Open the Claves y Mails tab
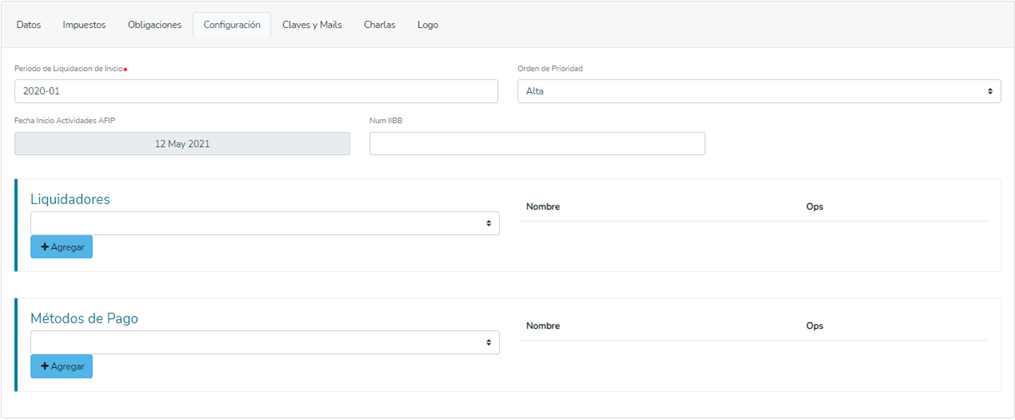 tap(312, 25)
